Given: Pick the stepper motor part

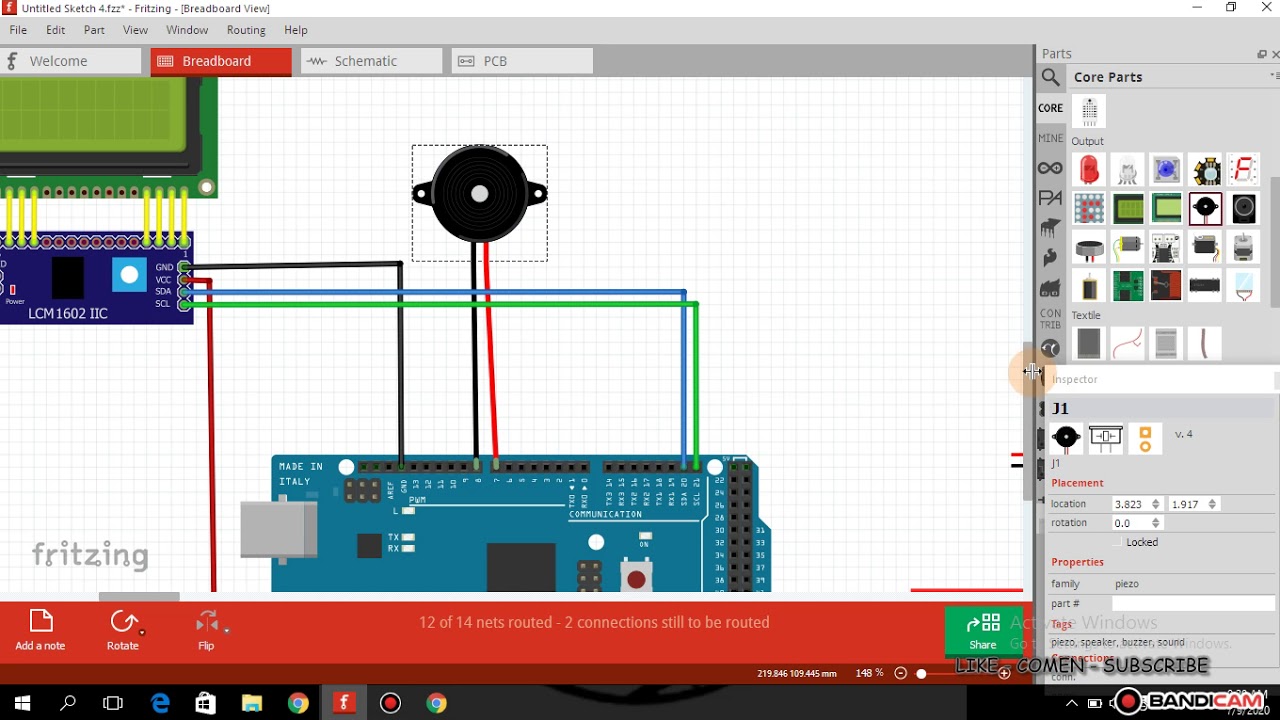Looking at the screenshot, I should pos(1243,246).
